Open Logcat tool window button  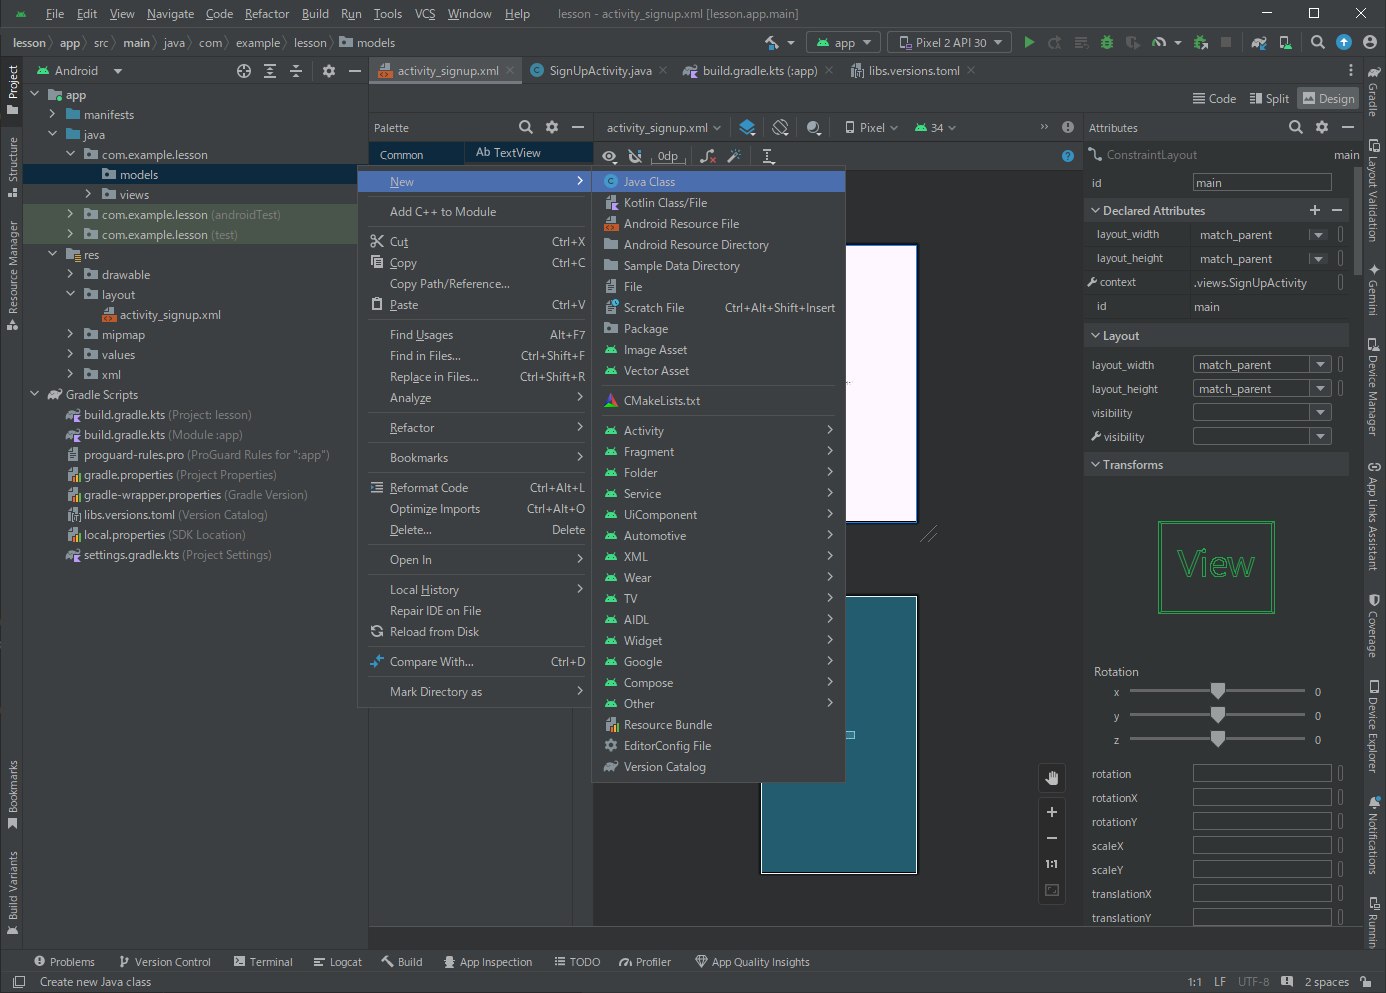tap(337, 962)
